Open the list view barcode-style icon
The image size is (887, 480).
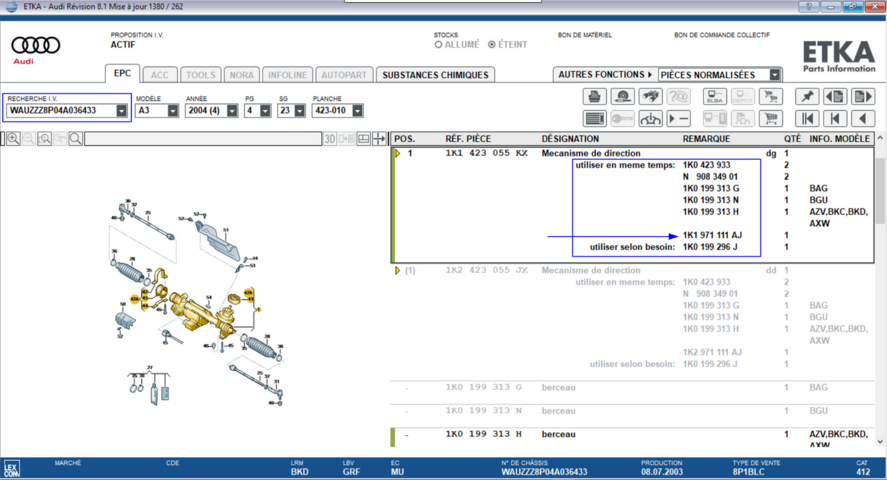595,119
